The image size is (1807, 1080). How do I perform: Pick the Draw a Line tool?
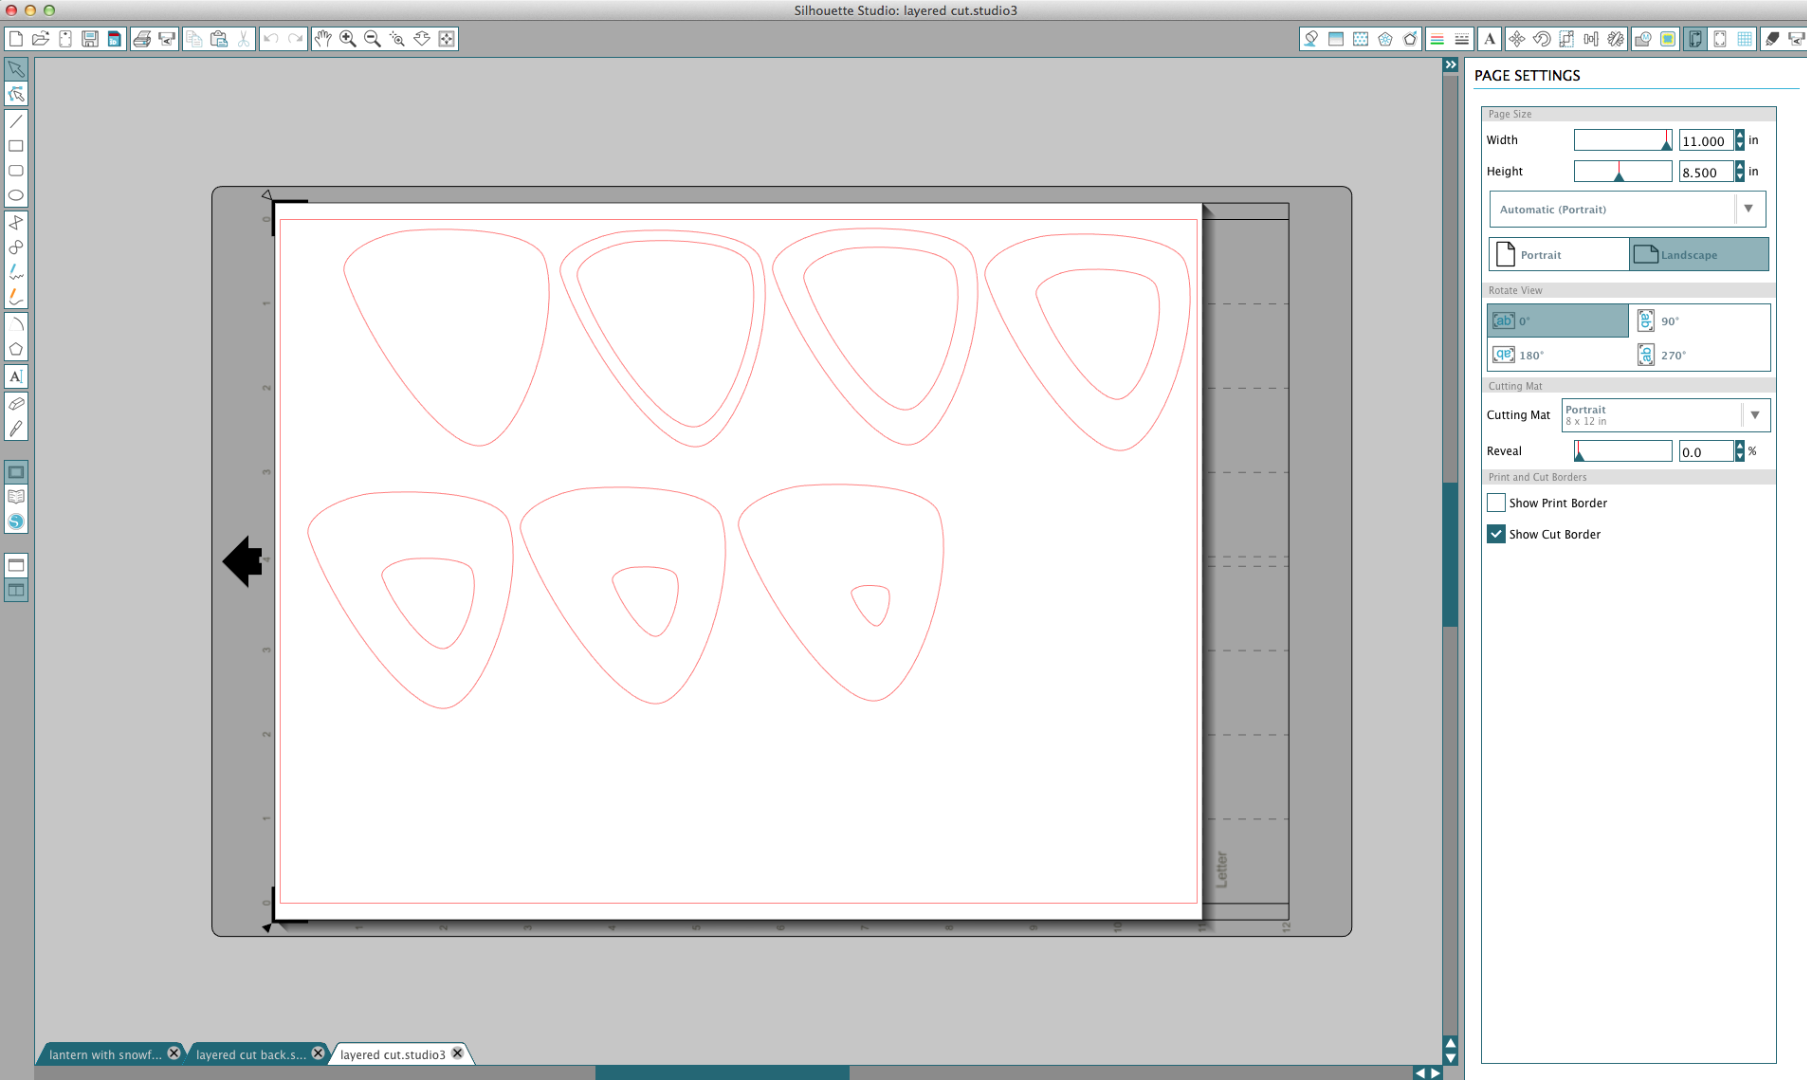click(16, 121)
